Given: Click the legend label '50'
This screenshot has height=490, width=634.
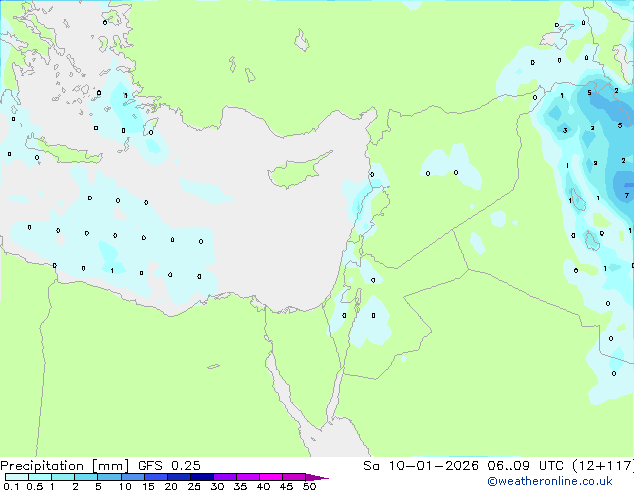Looking at the screenshot, I should 309,486.
